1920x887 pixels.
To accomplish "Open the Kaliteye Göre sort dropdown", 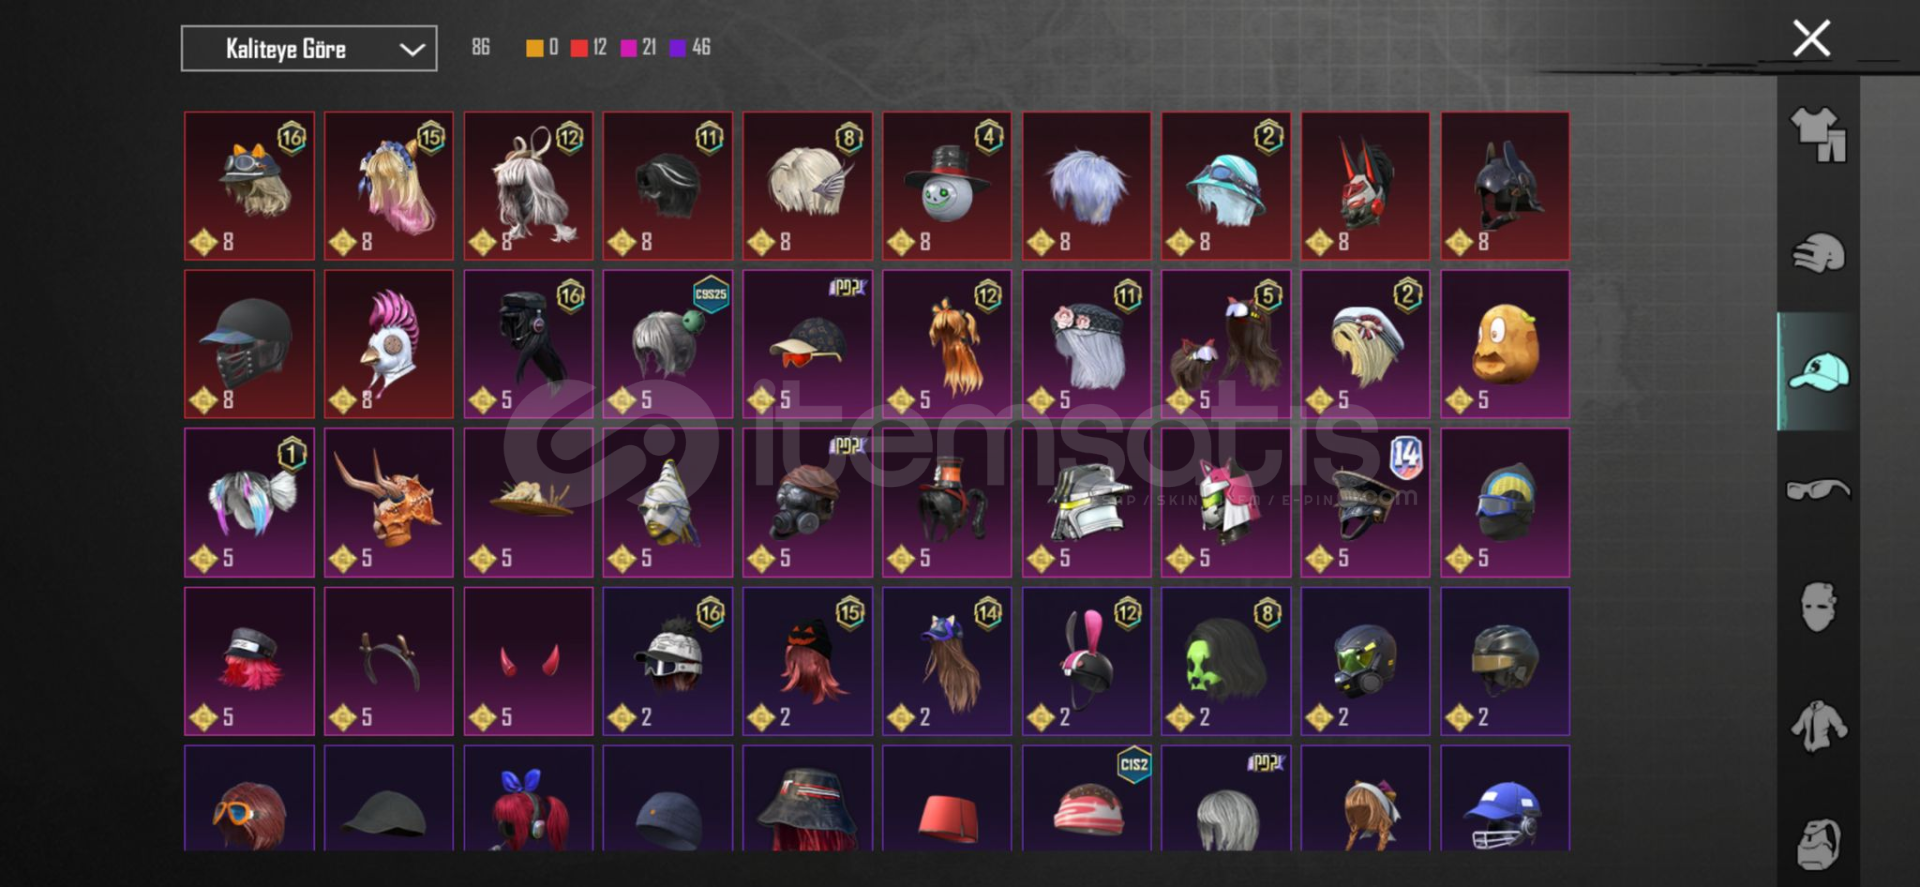I will (x=309, y=48).
